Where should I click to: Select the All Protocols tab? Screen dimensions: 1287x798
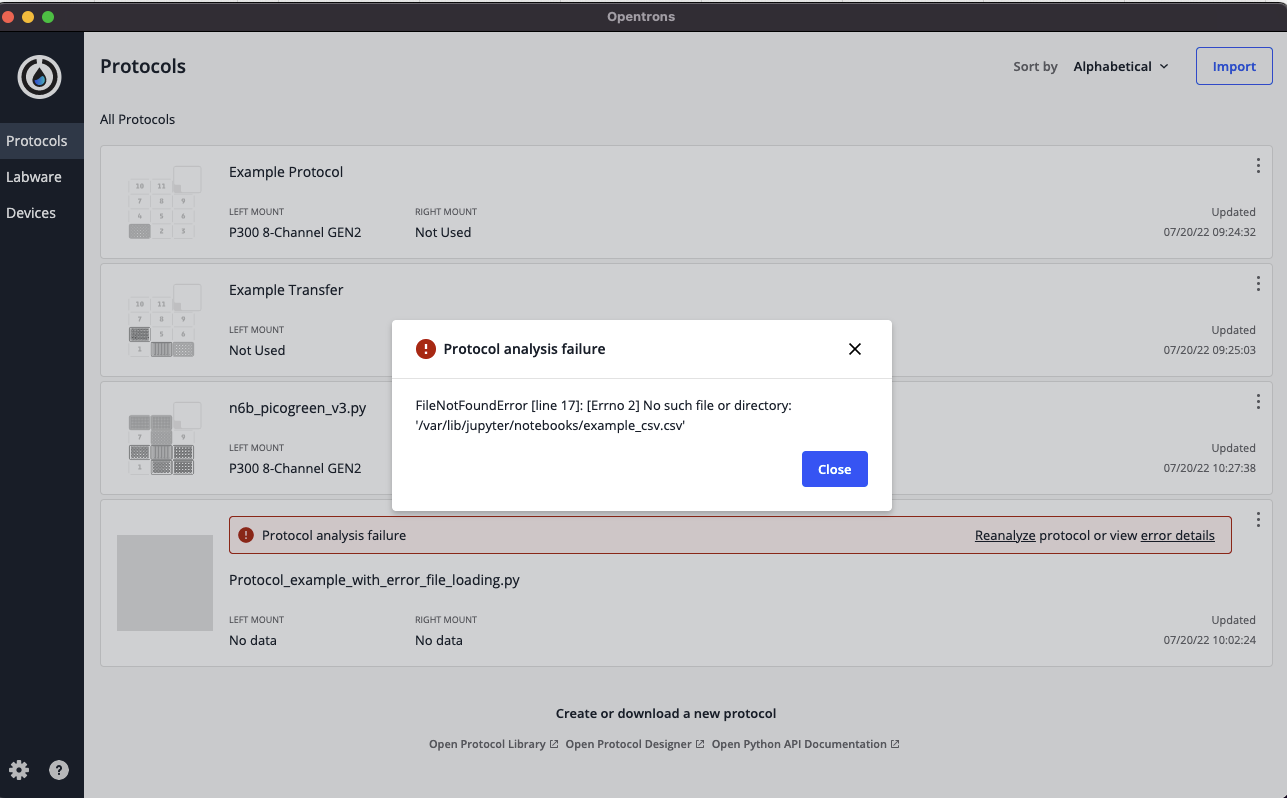tap(137, 119)
